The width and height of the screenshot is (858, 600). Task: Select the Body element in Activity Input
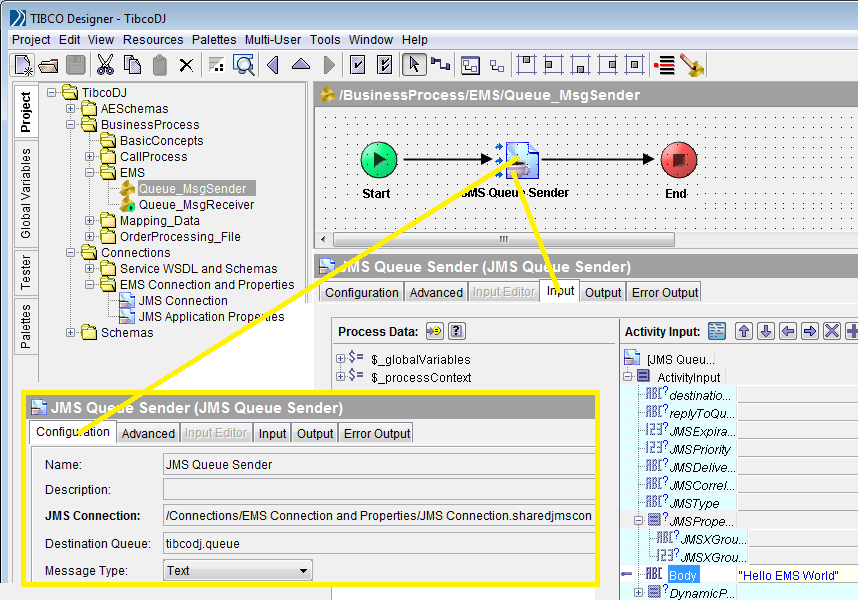coord(683,575)
